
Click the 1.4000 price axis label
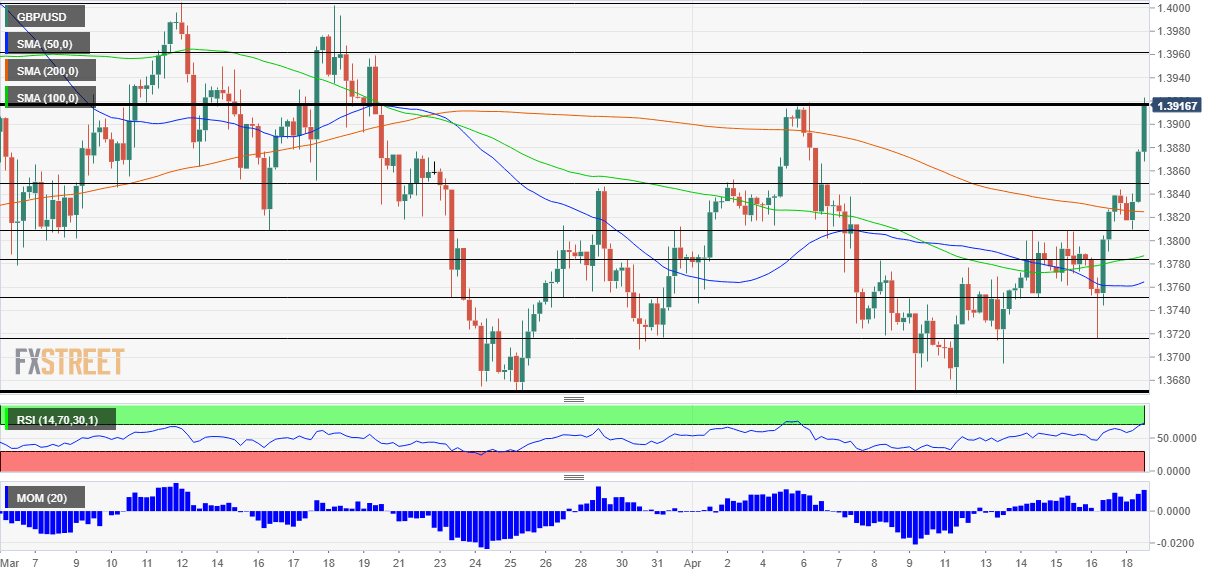[x=1173, y=8]
